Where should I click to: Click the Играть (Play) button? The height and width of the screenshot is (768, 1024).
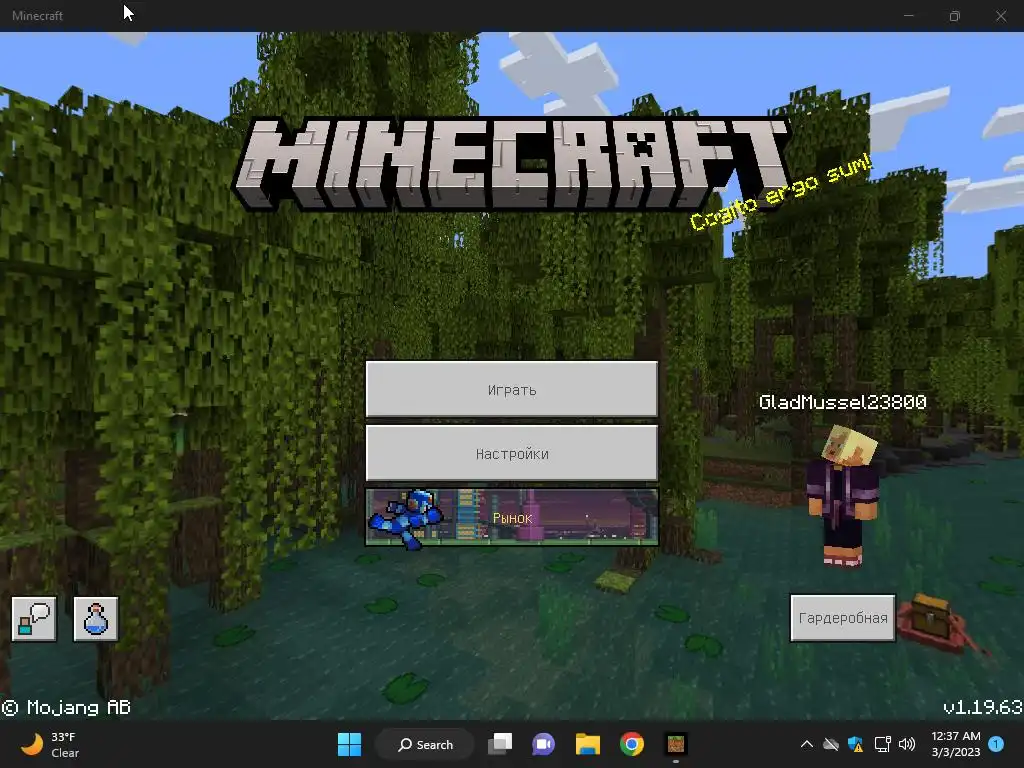pyautogui.click(x=511, y=389)
